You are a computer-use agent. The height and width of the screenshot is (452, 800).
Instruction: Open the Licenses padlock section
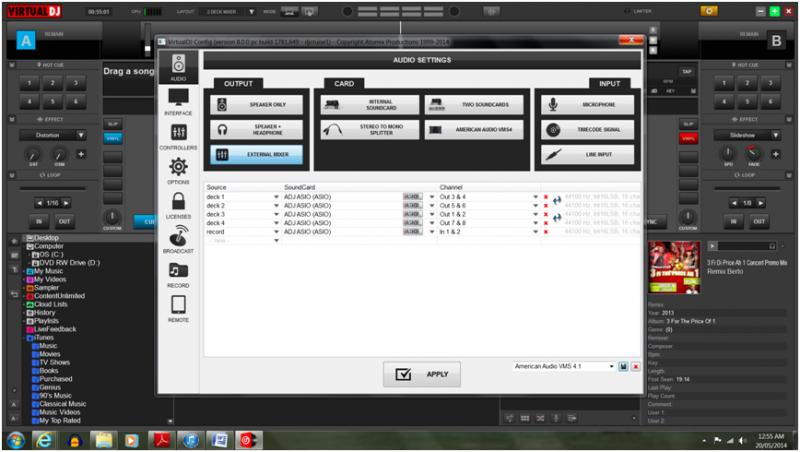(178, 205)
